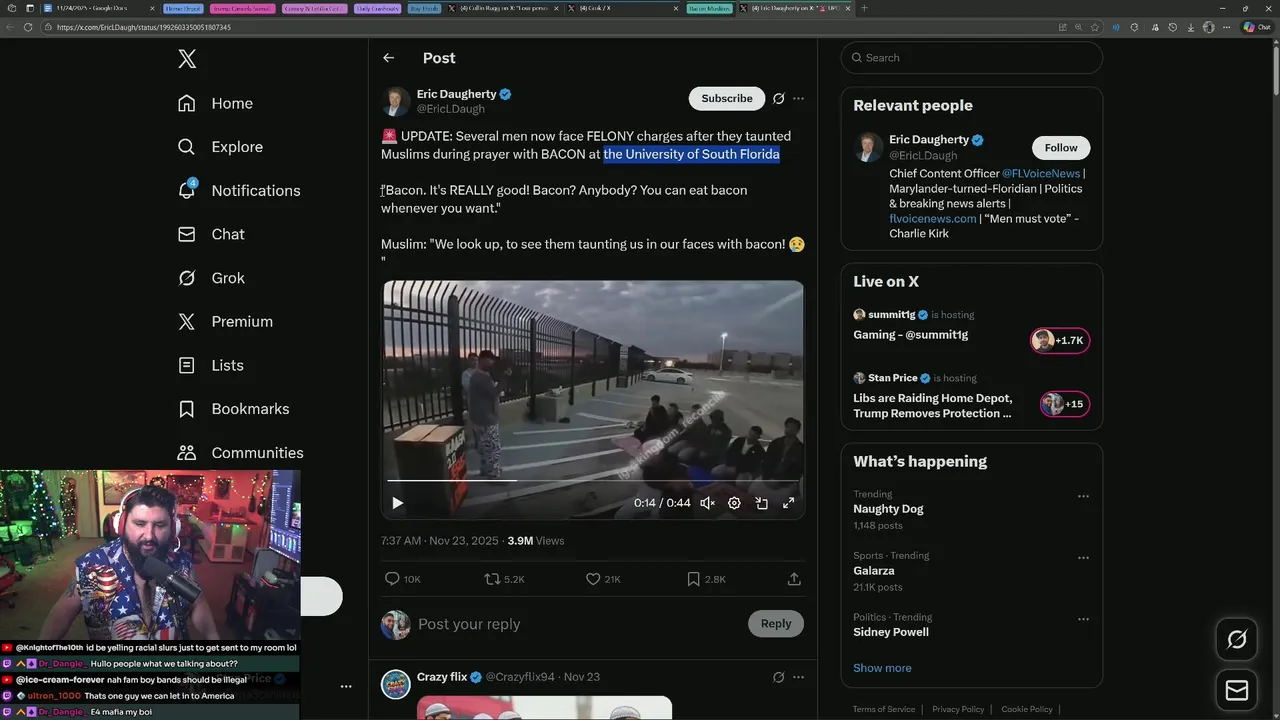Viewport: 1280px width, 720px height.
Task: Open Crazy flix profile from reply
Action: (442, 677)
